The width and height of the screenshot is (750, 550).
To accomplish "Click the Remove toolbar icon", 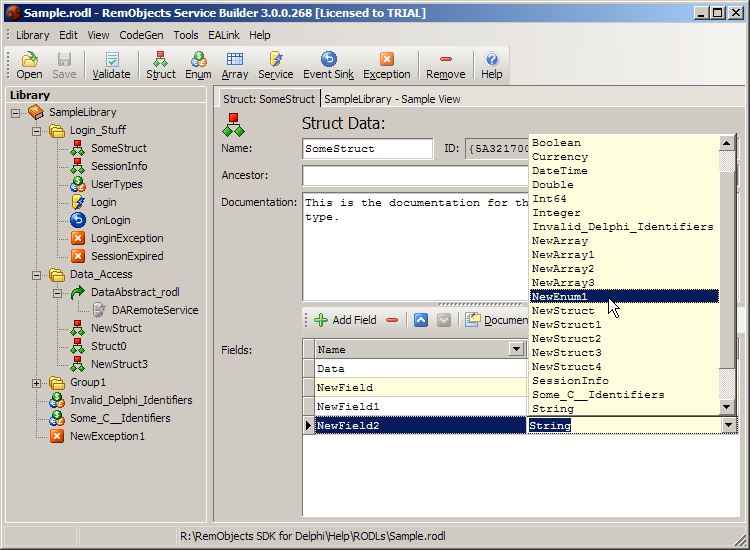I will 446,65.
